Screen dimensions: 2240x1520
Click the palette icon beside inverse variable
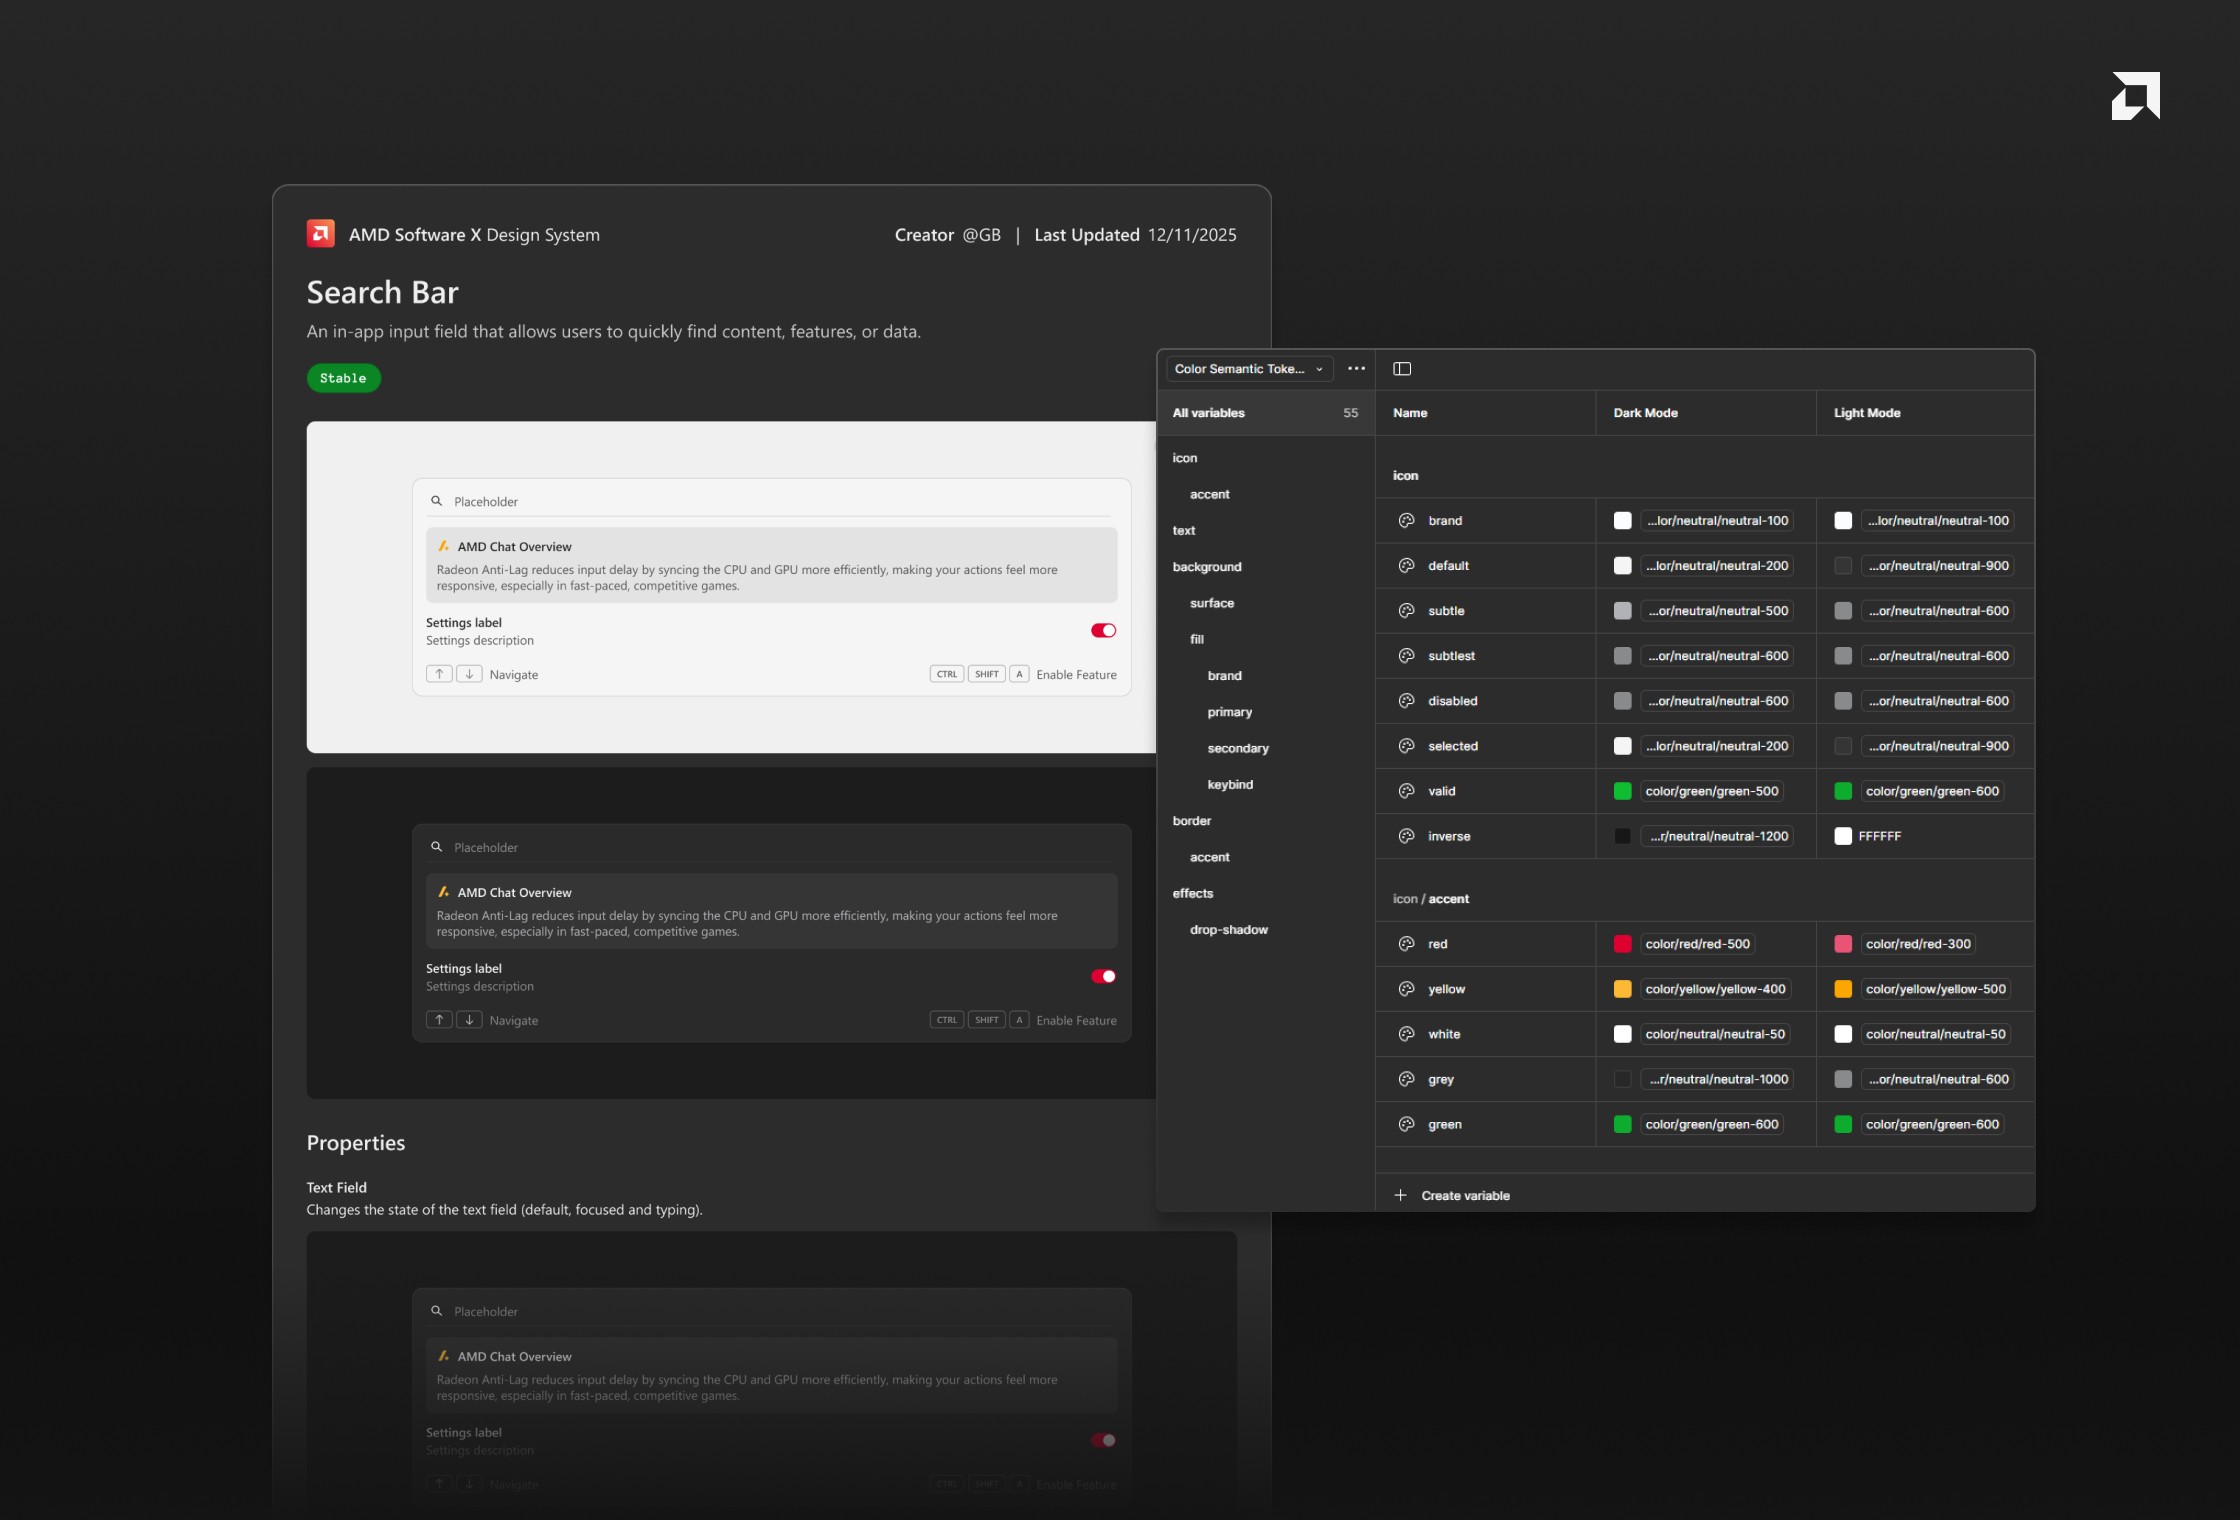[1406, 836]
